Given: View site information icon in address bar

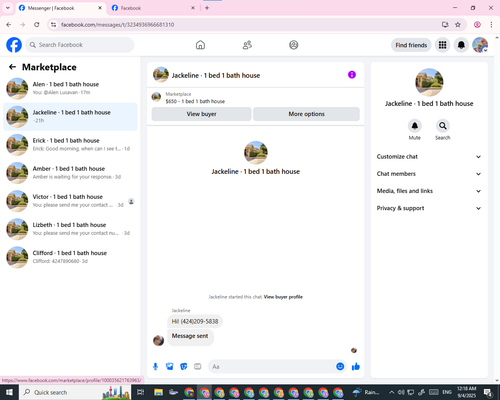Looking at the screenshot, I should [53, 24].
